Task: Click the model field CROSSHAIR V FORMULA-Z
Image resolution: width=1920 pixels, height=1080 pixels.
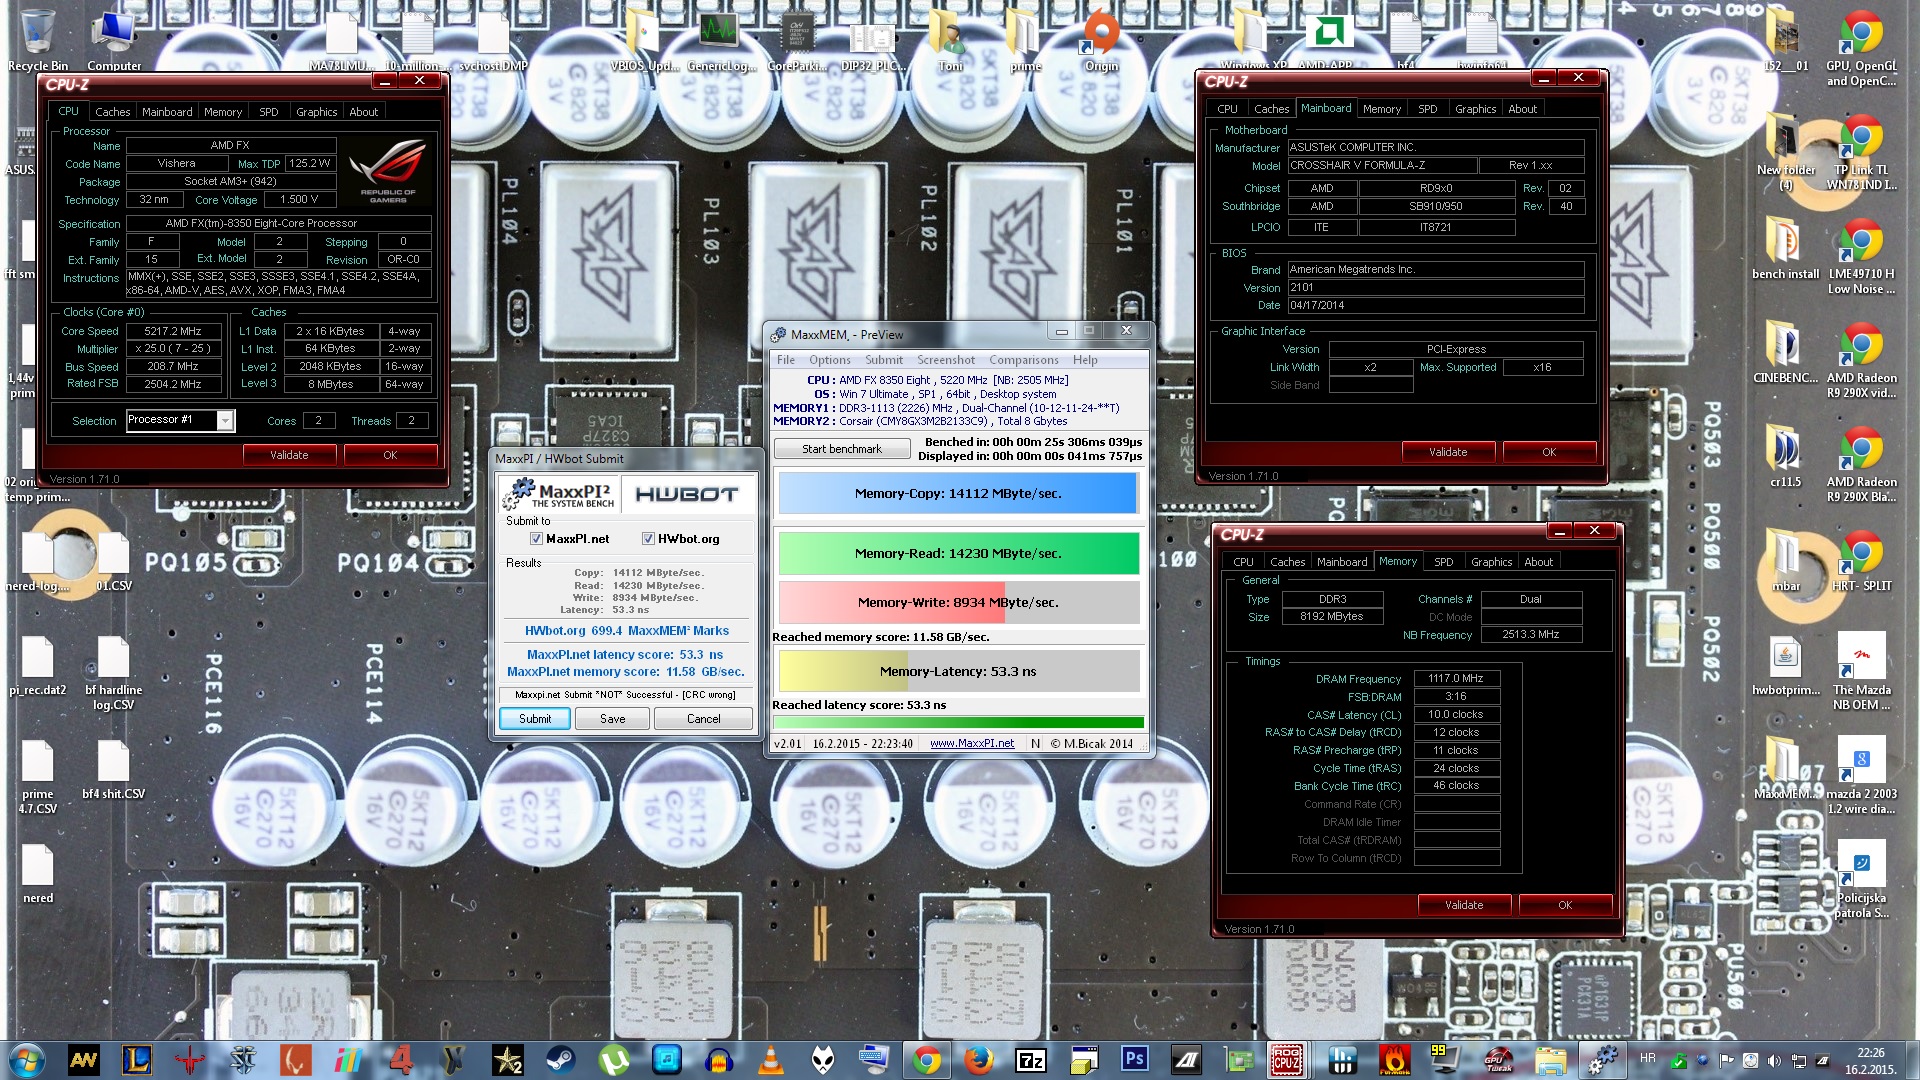Action: (x=1381, y=166)
